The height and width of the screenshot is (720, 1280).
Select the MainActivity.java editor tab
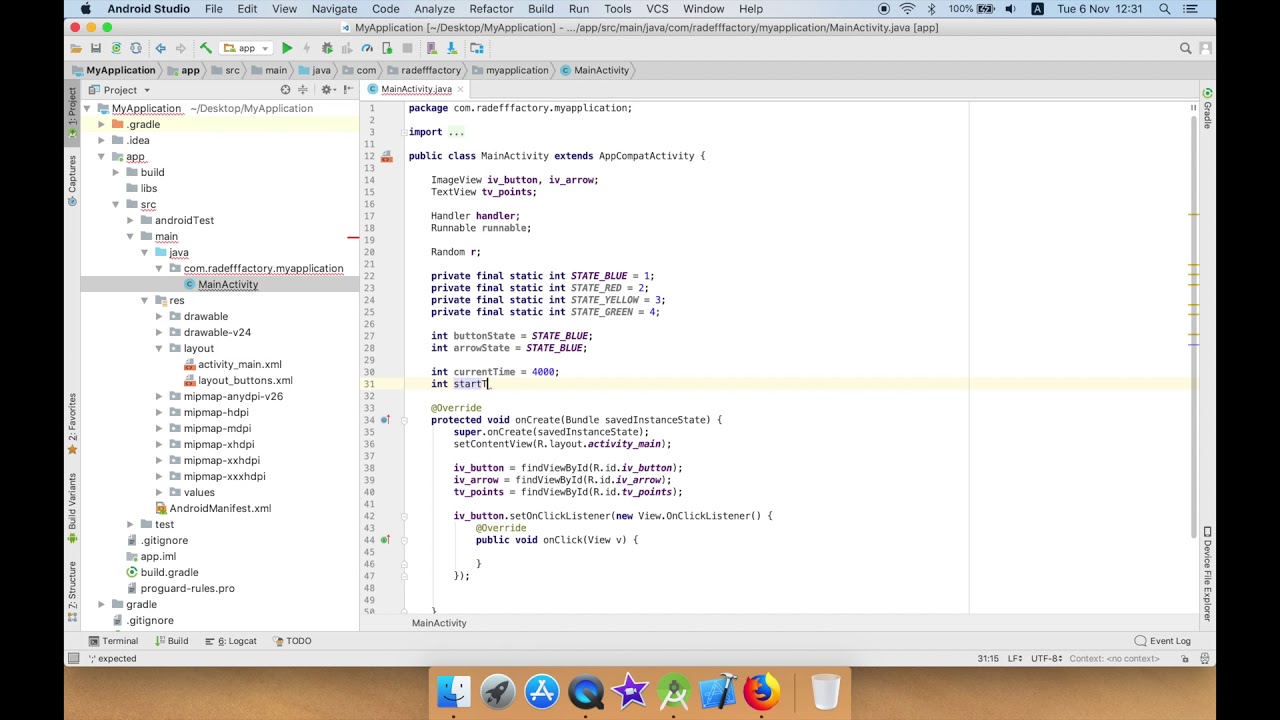point(415,89)
